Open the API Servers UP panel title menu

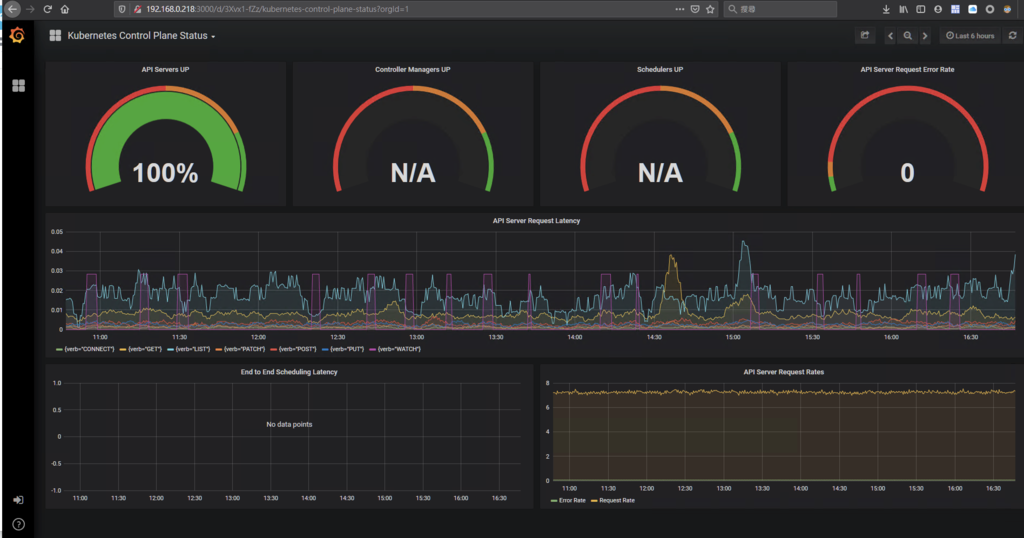[165, 69]
